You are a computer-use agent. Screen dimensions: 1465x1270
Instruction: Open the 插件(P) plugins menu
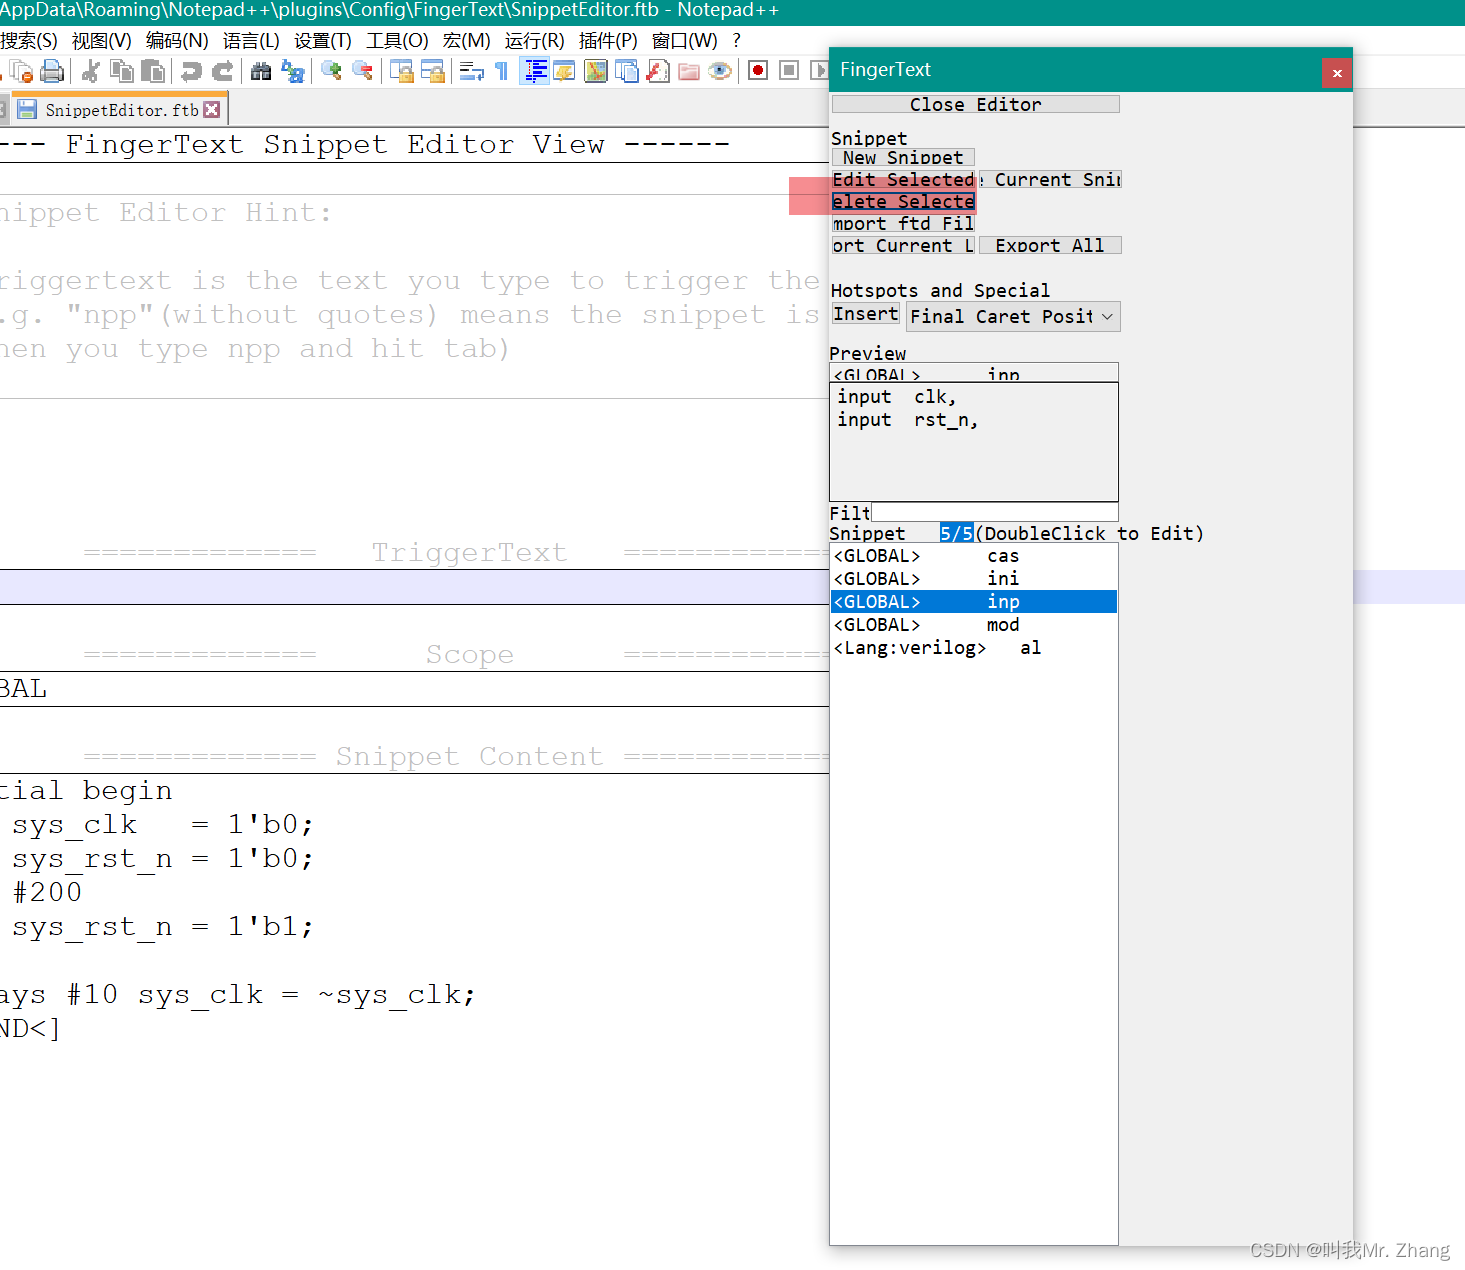point(608,41)
